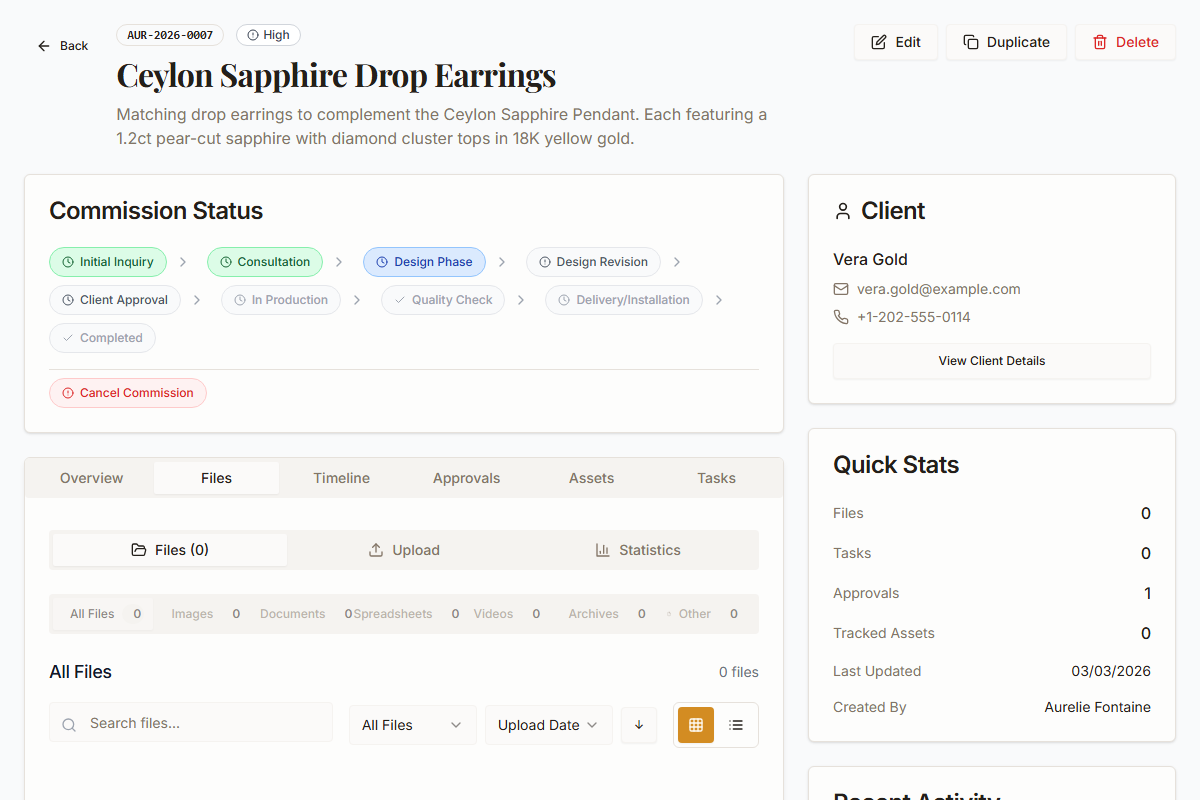Click the Upload icon in the files toolbar

[375, 549]
